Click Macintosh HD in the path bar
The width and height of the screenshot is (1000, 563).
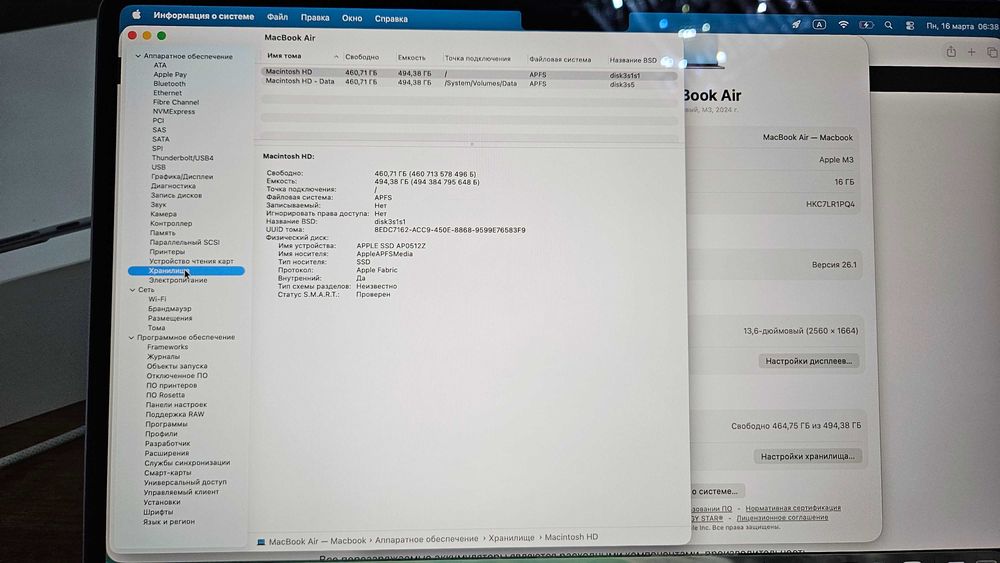tap(571, 537)
